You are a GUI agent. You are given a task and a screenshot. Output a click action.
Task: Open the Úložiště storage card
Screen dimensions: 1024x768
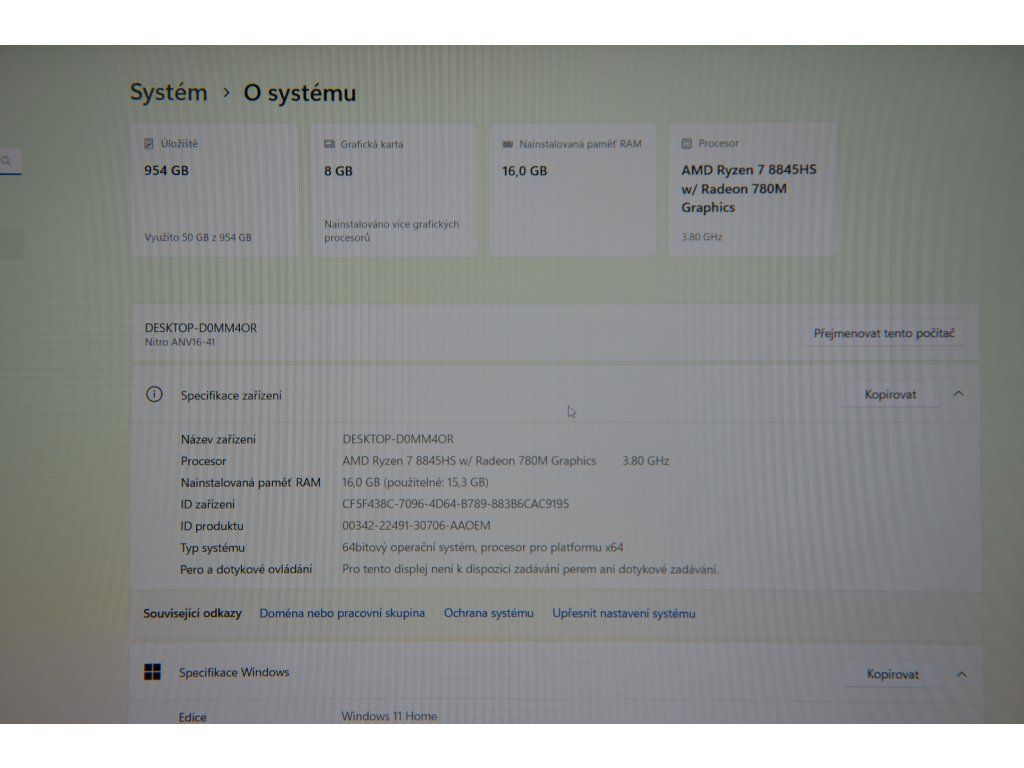[215, 189]
